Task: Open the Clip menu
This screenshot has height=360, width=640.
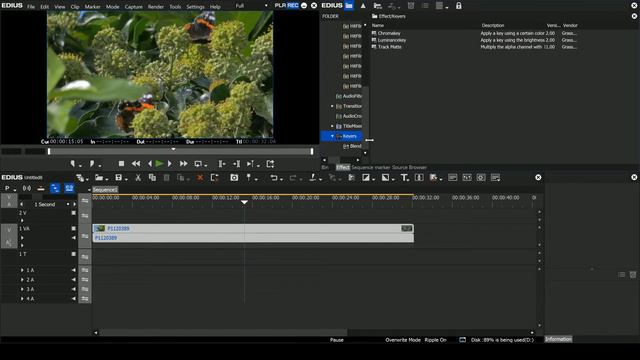Action: [x=75, y=7]
